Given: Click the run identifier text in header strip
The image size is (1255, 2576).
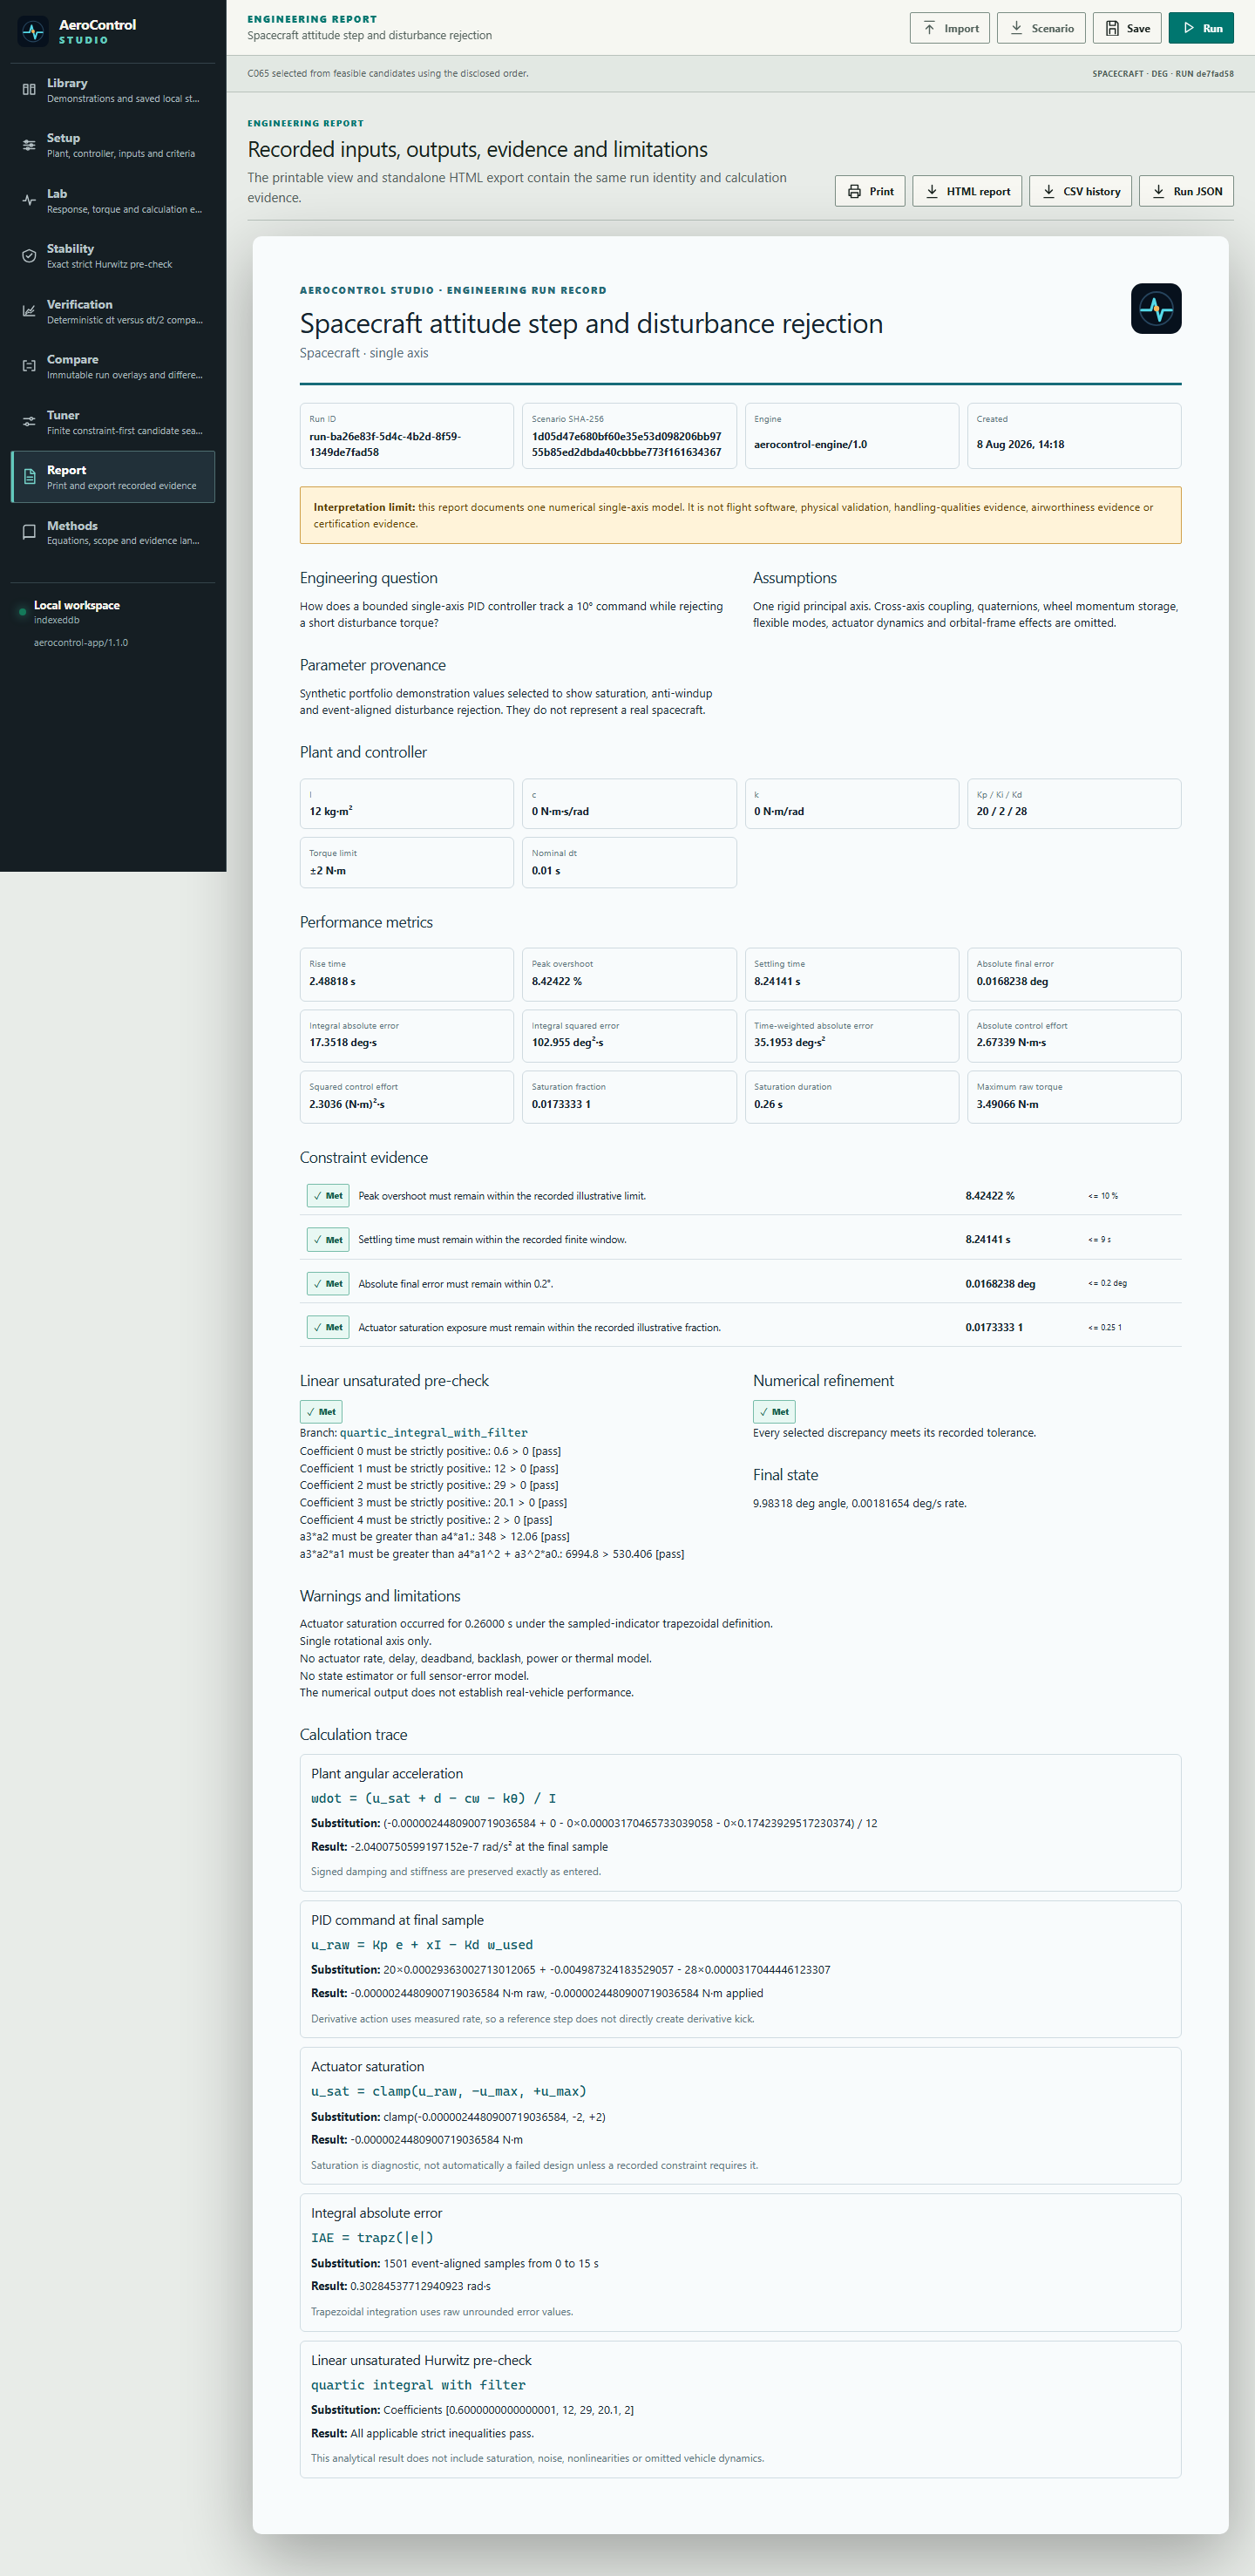Looking at the screenshot, I should pyautogui.click(x=1163, y=74).
